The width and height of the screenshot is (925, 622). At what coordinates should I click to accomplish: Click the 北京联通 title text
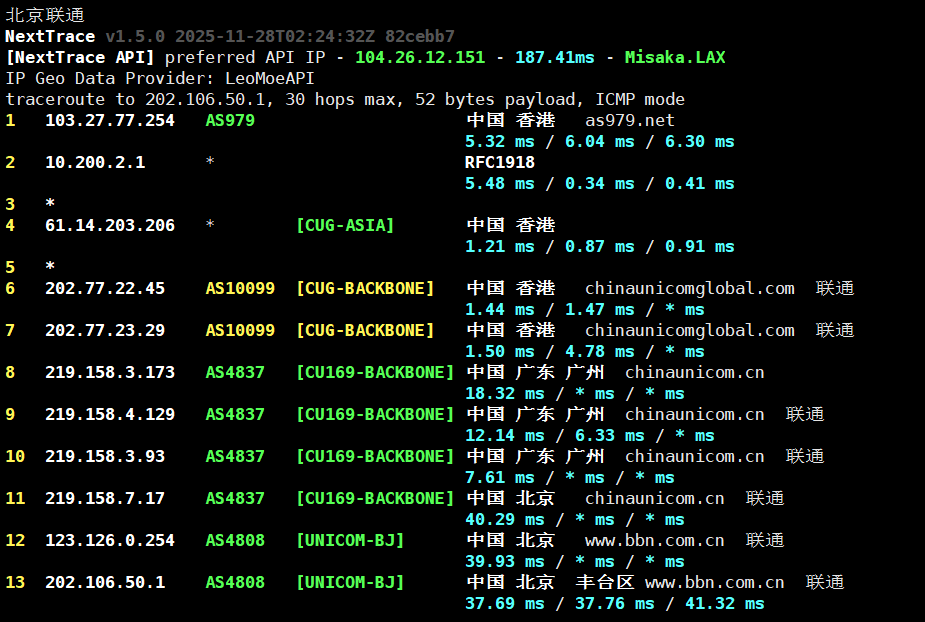coord(45,15)
